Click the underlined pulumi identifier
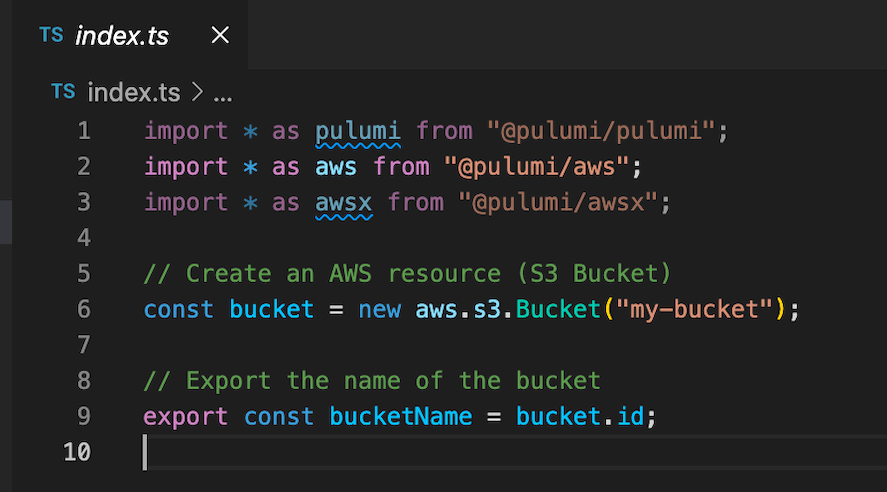Screen dimensions: 887x492 click(x=358, y=132)
